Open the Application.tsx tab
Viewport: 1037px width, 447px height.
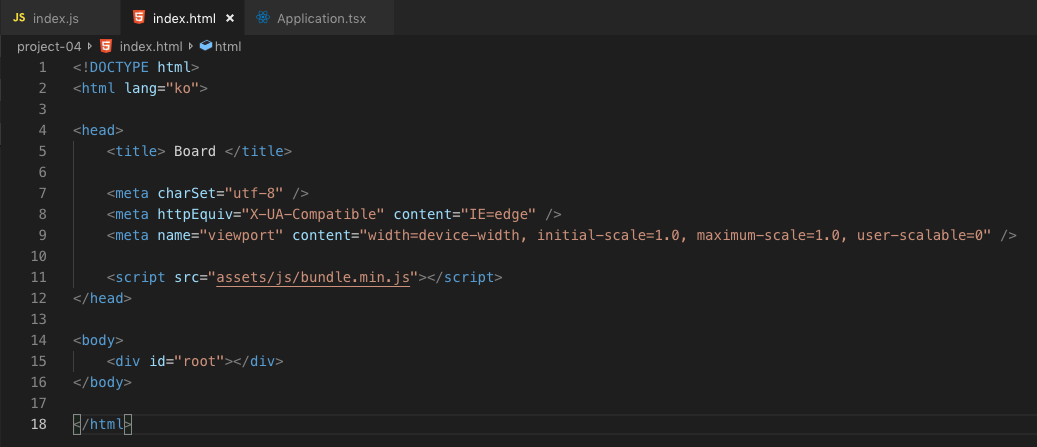pyautogui.click(x=319, y=18)
